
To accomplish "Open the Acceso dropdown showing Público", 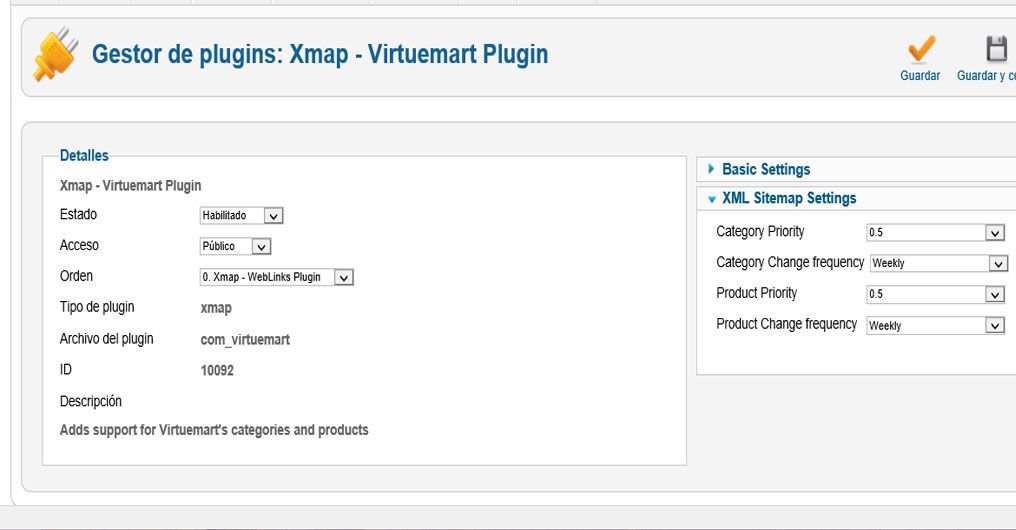I will coord(235,246).
